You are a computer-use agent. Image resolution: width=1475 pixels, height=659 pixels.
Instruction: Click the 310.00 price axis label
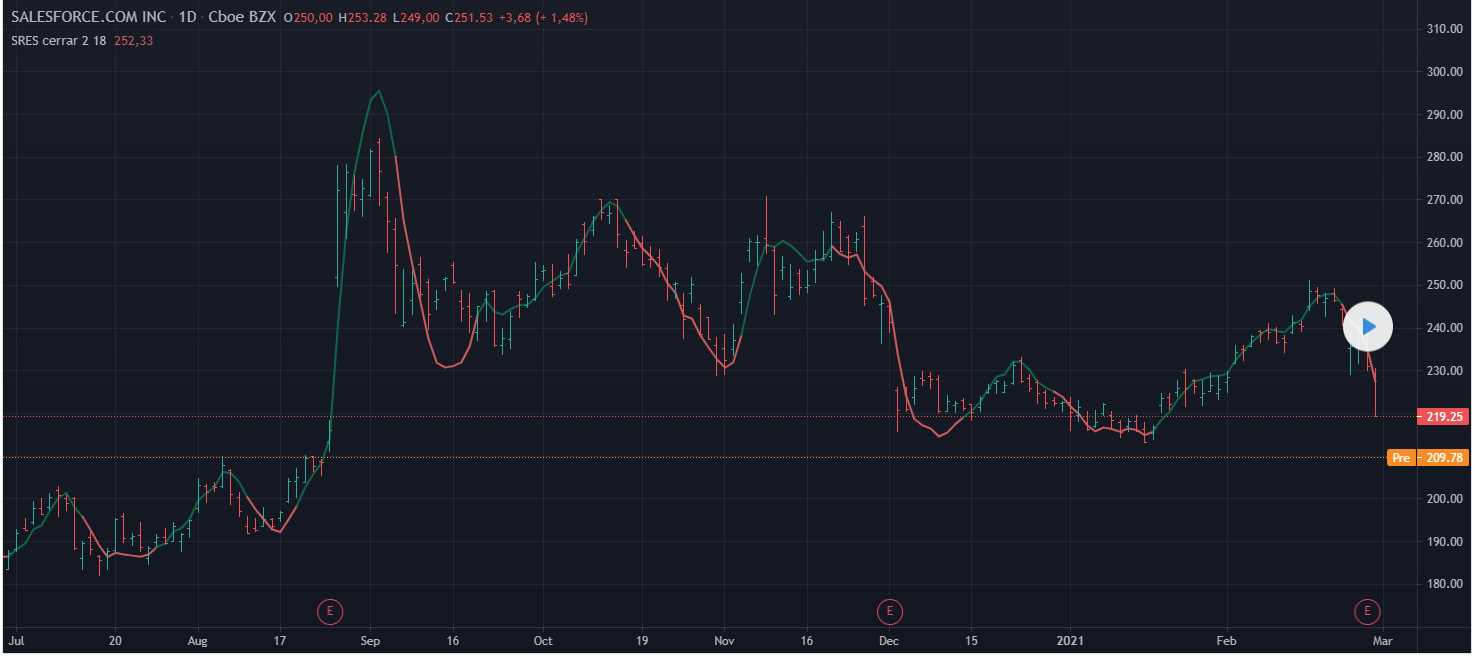coord(1443,29)
